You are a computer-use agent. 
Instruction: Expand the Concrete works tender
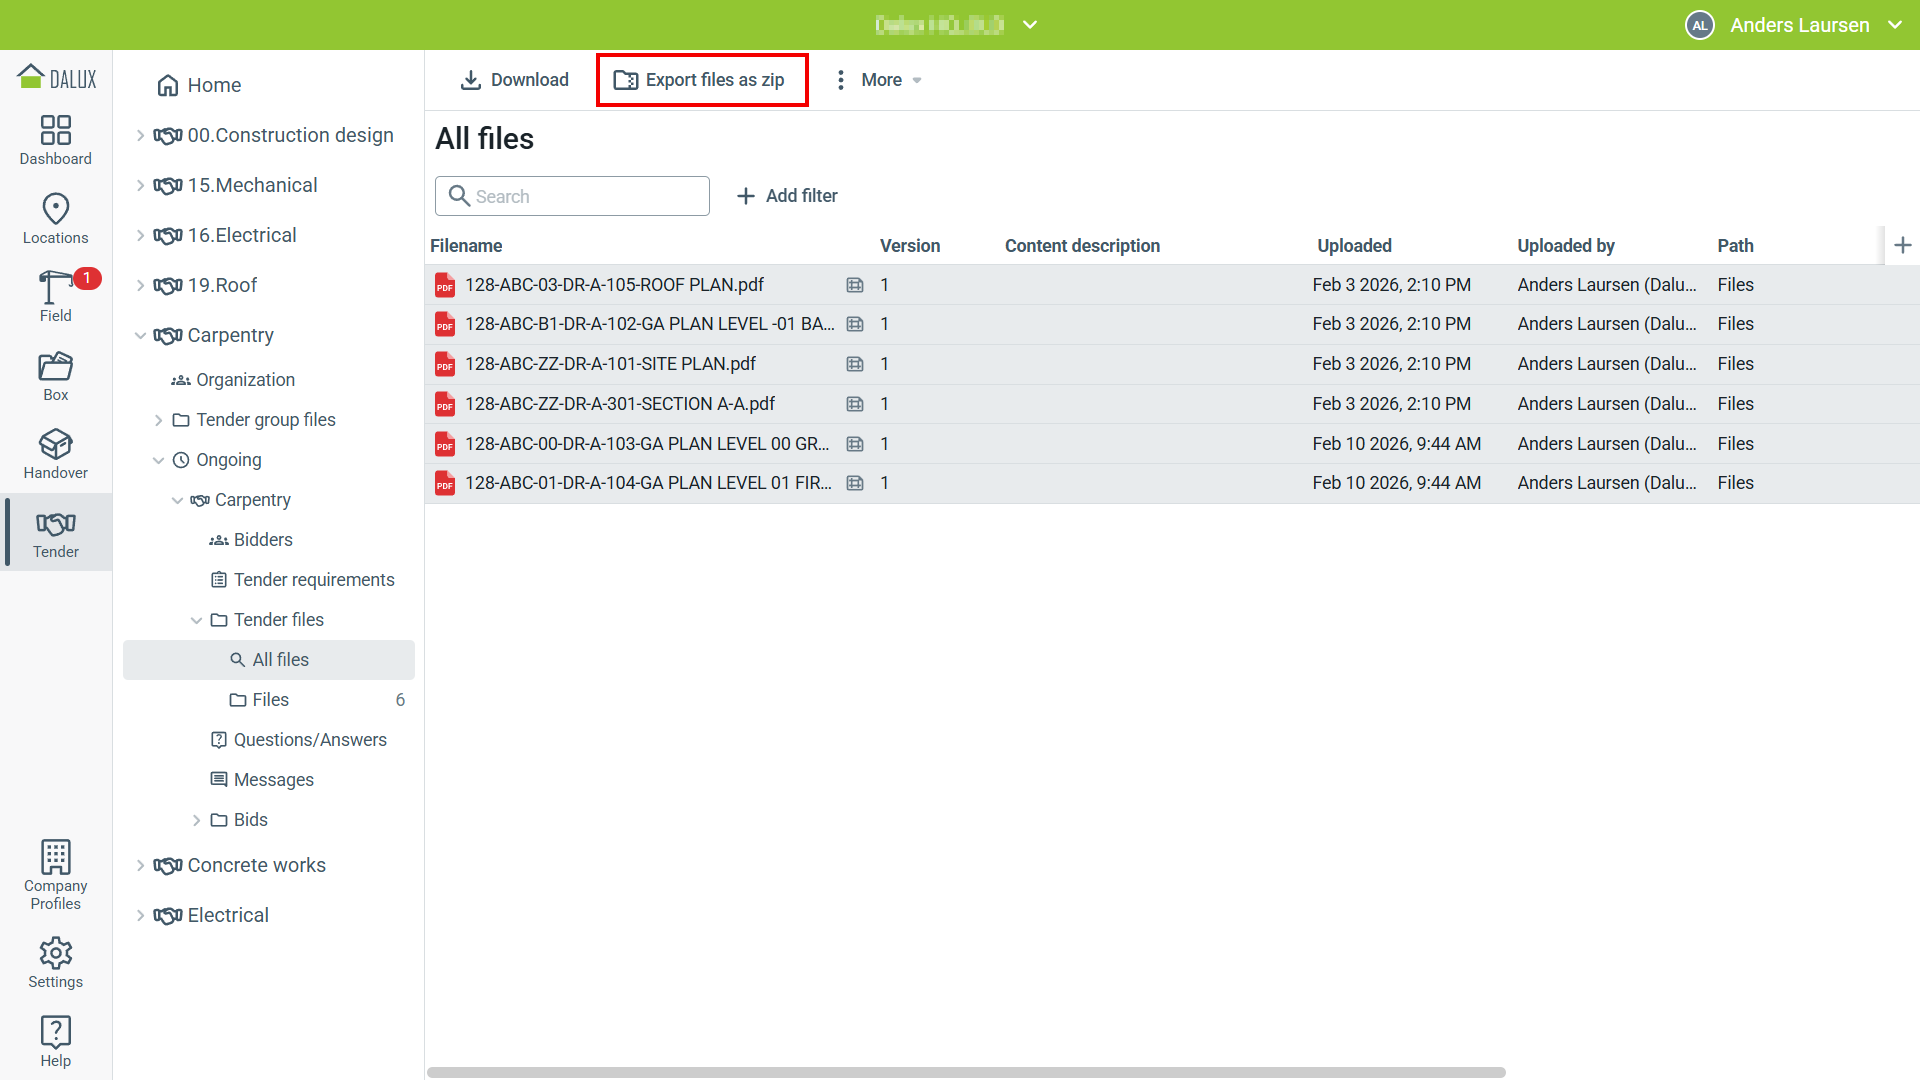tap(141, 865)
